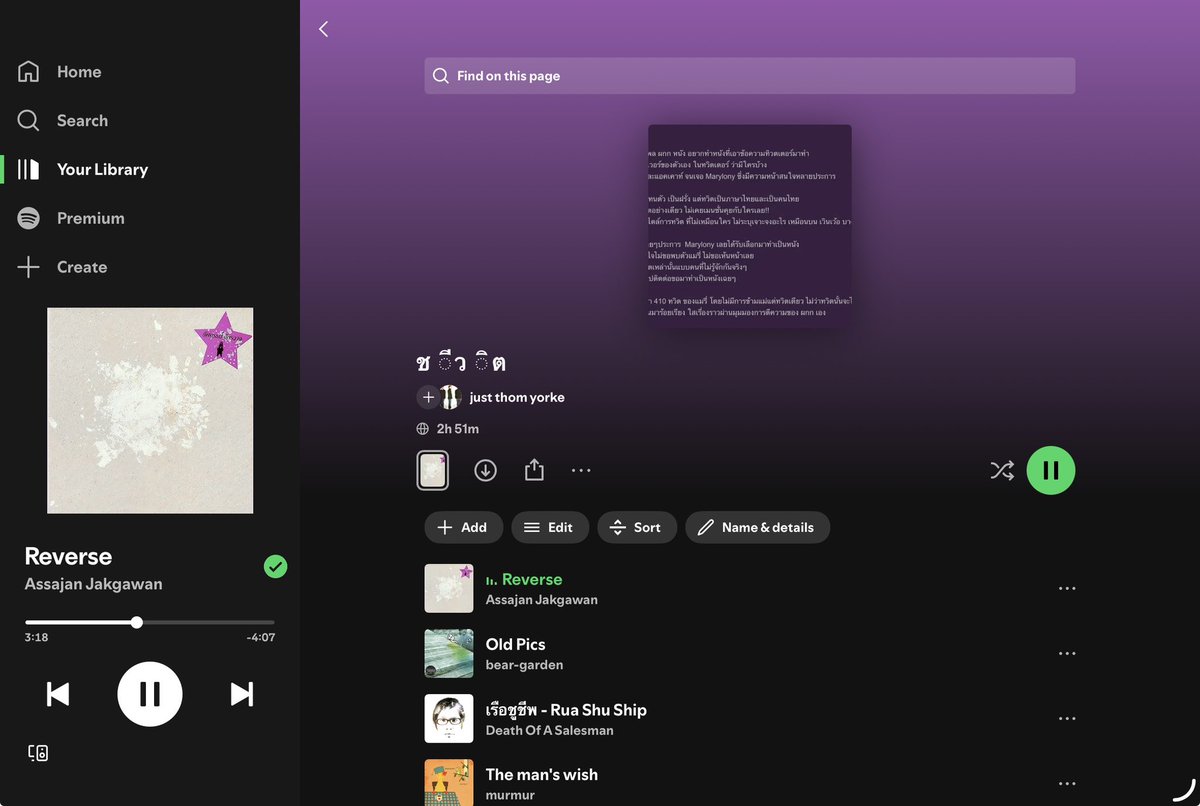Click the Old Pics album thumbnail
The height and width of the screenshot is (806, 1200).
[449, 653]
